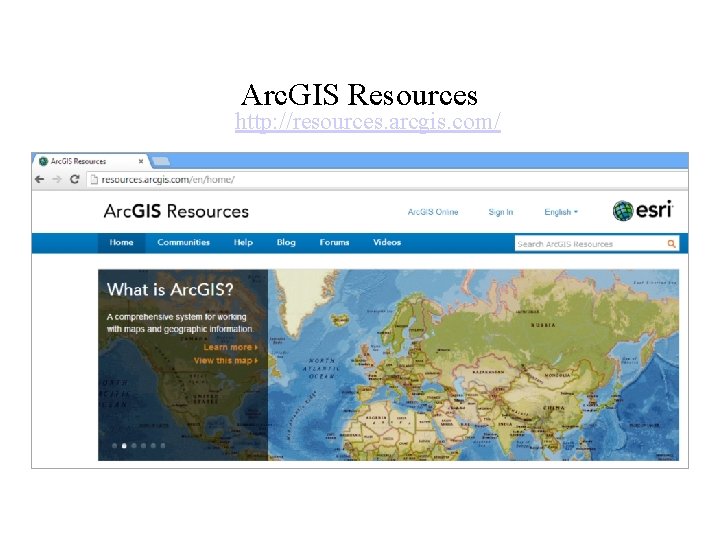Click the browser back arrow
Screen dimensions: 720x540
tap(39, 180)
